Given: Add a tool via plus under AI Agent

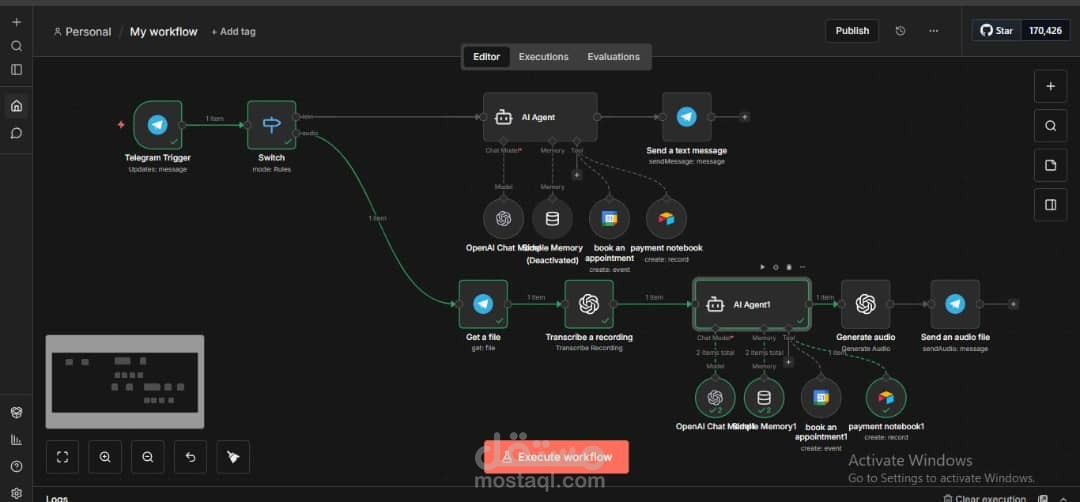Looking at the screenshot, I should [x=577, y=175].
